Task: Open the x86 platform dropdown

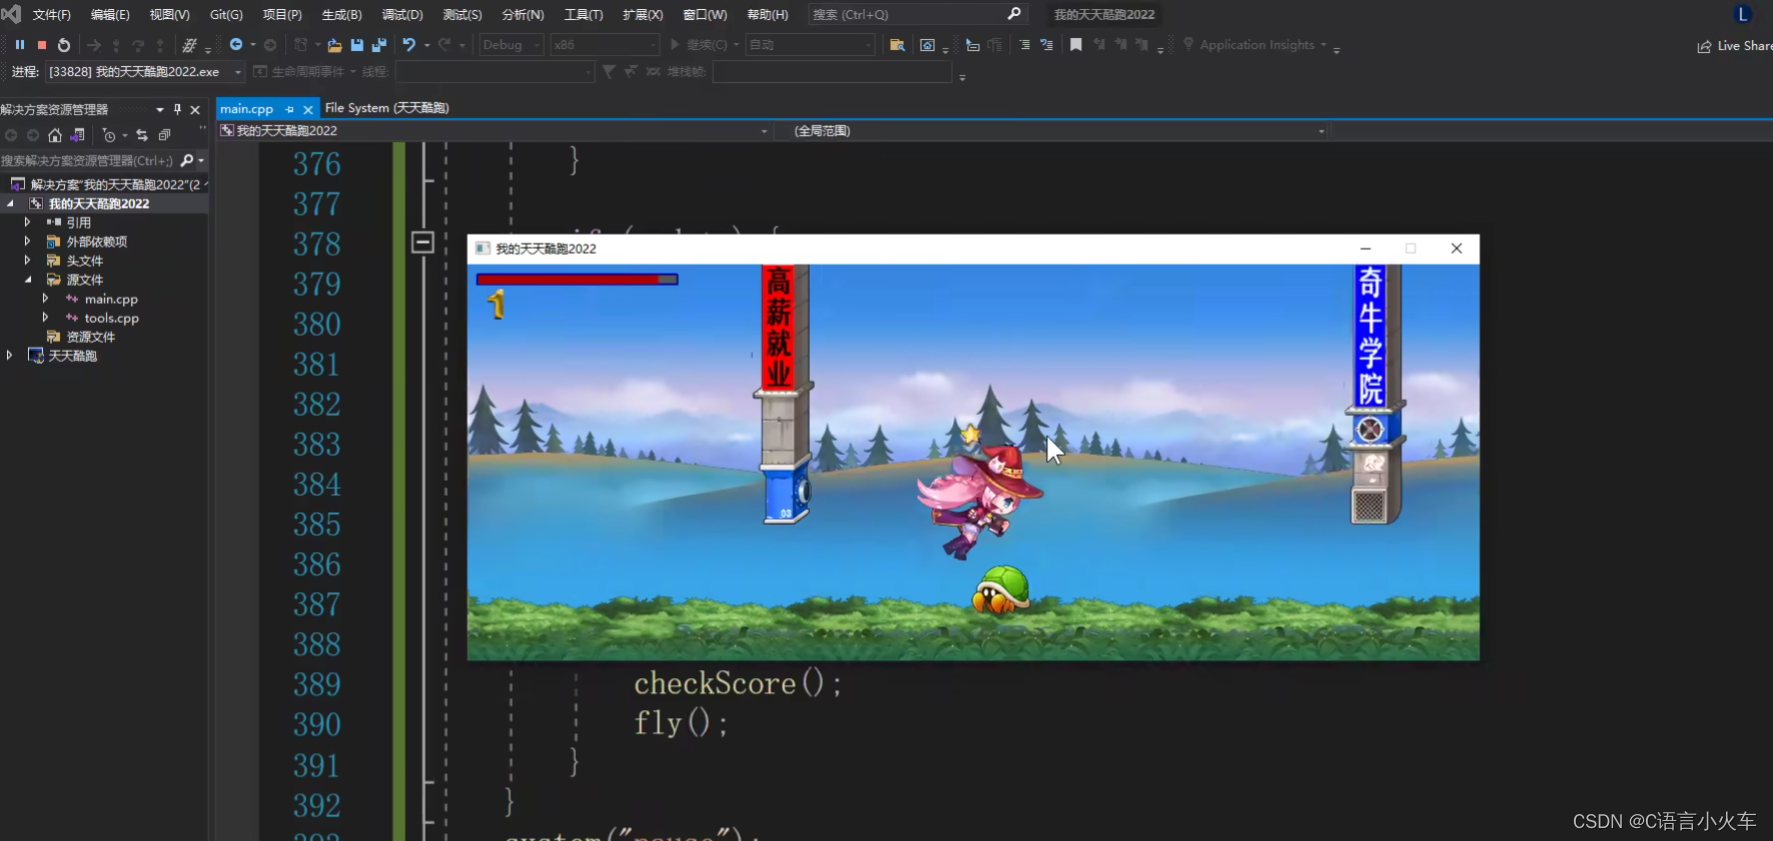Action: point(604,45)
